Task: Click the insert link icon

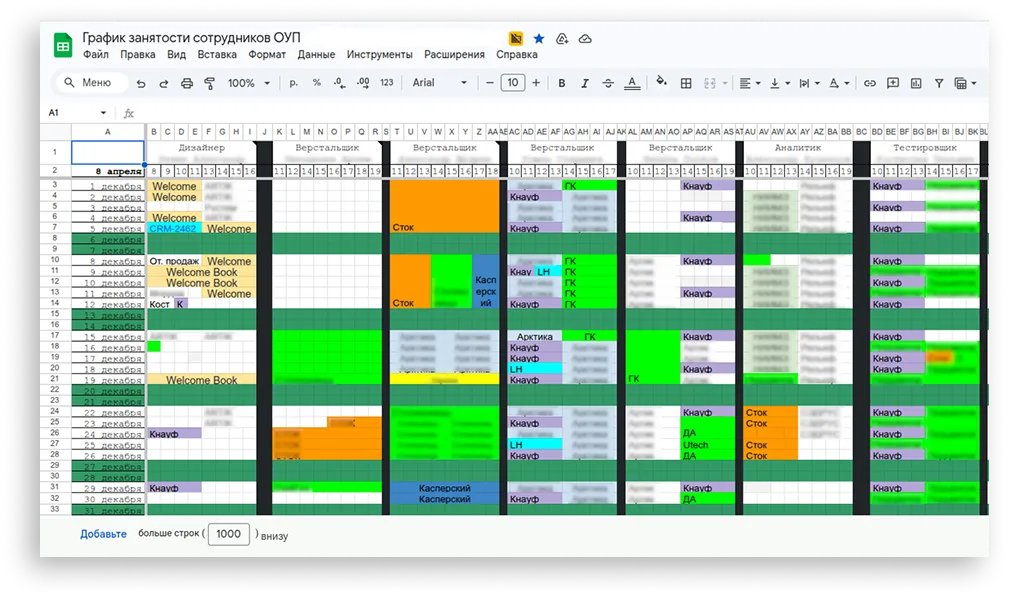Action: point(870,83)
